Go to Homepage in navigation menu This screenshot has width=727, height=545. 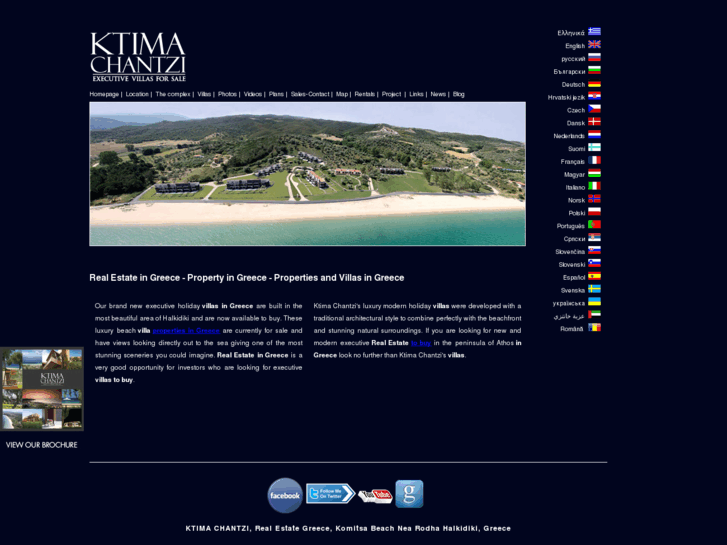[x=104, y=94]
